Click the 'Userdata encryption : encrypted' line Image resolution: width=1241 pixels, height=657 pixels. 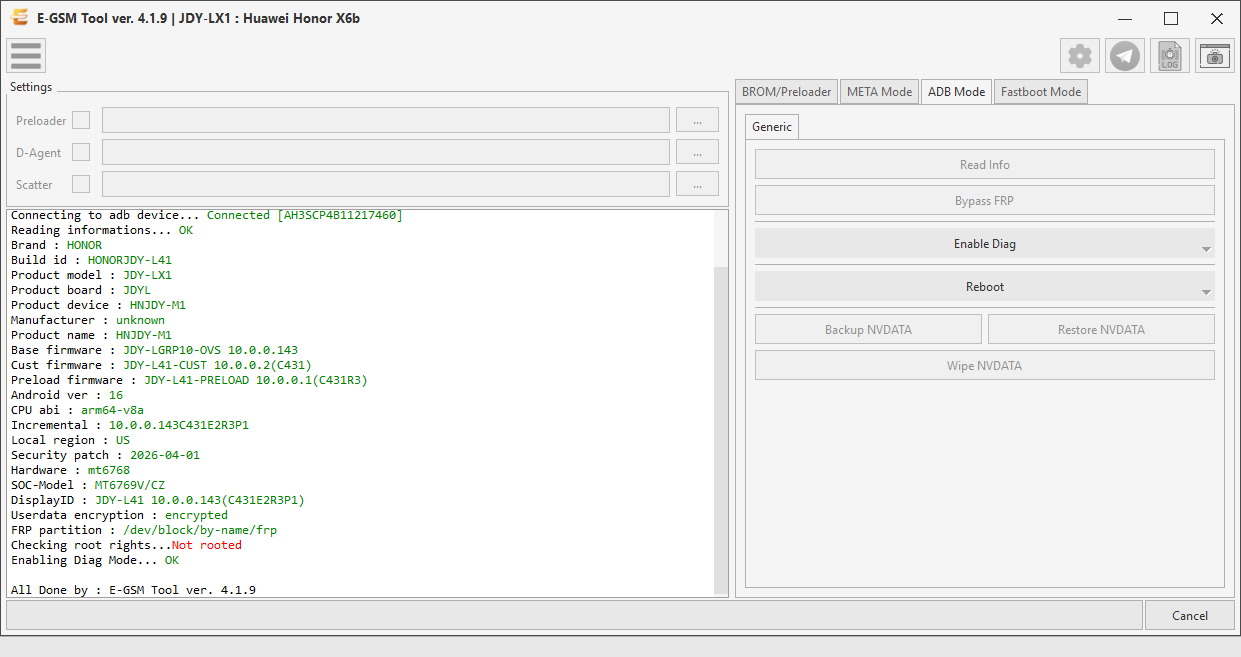click(120, 515)
